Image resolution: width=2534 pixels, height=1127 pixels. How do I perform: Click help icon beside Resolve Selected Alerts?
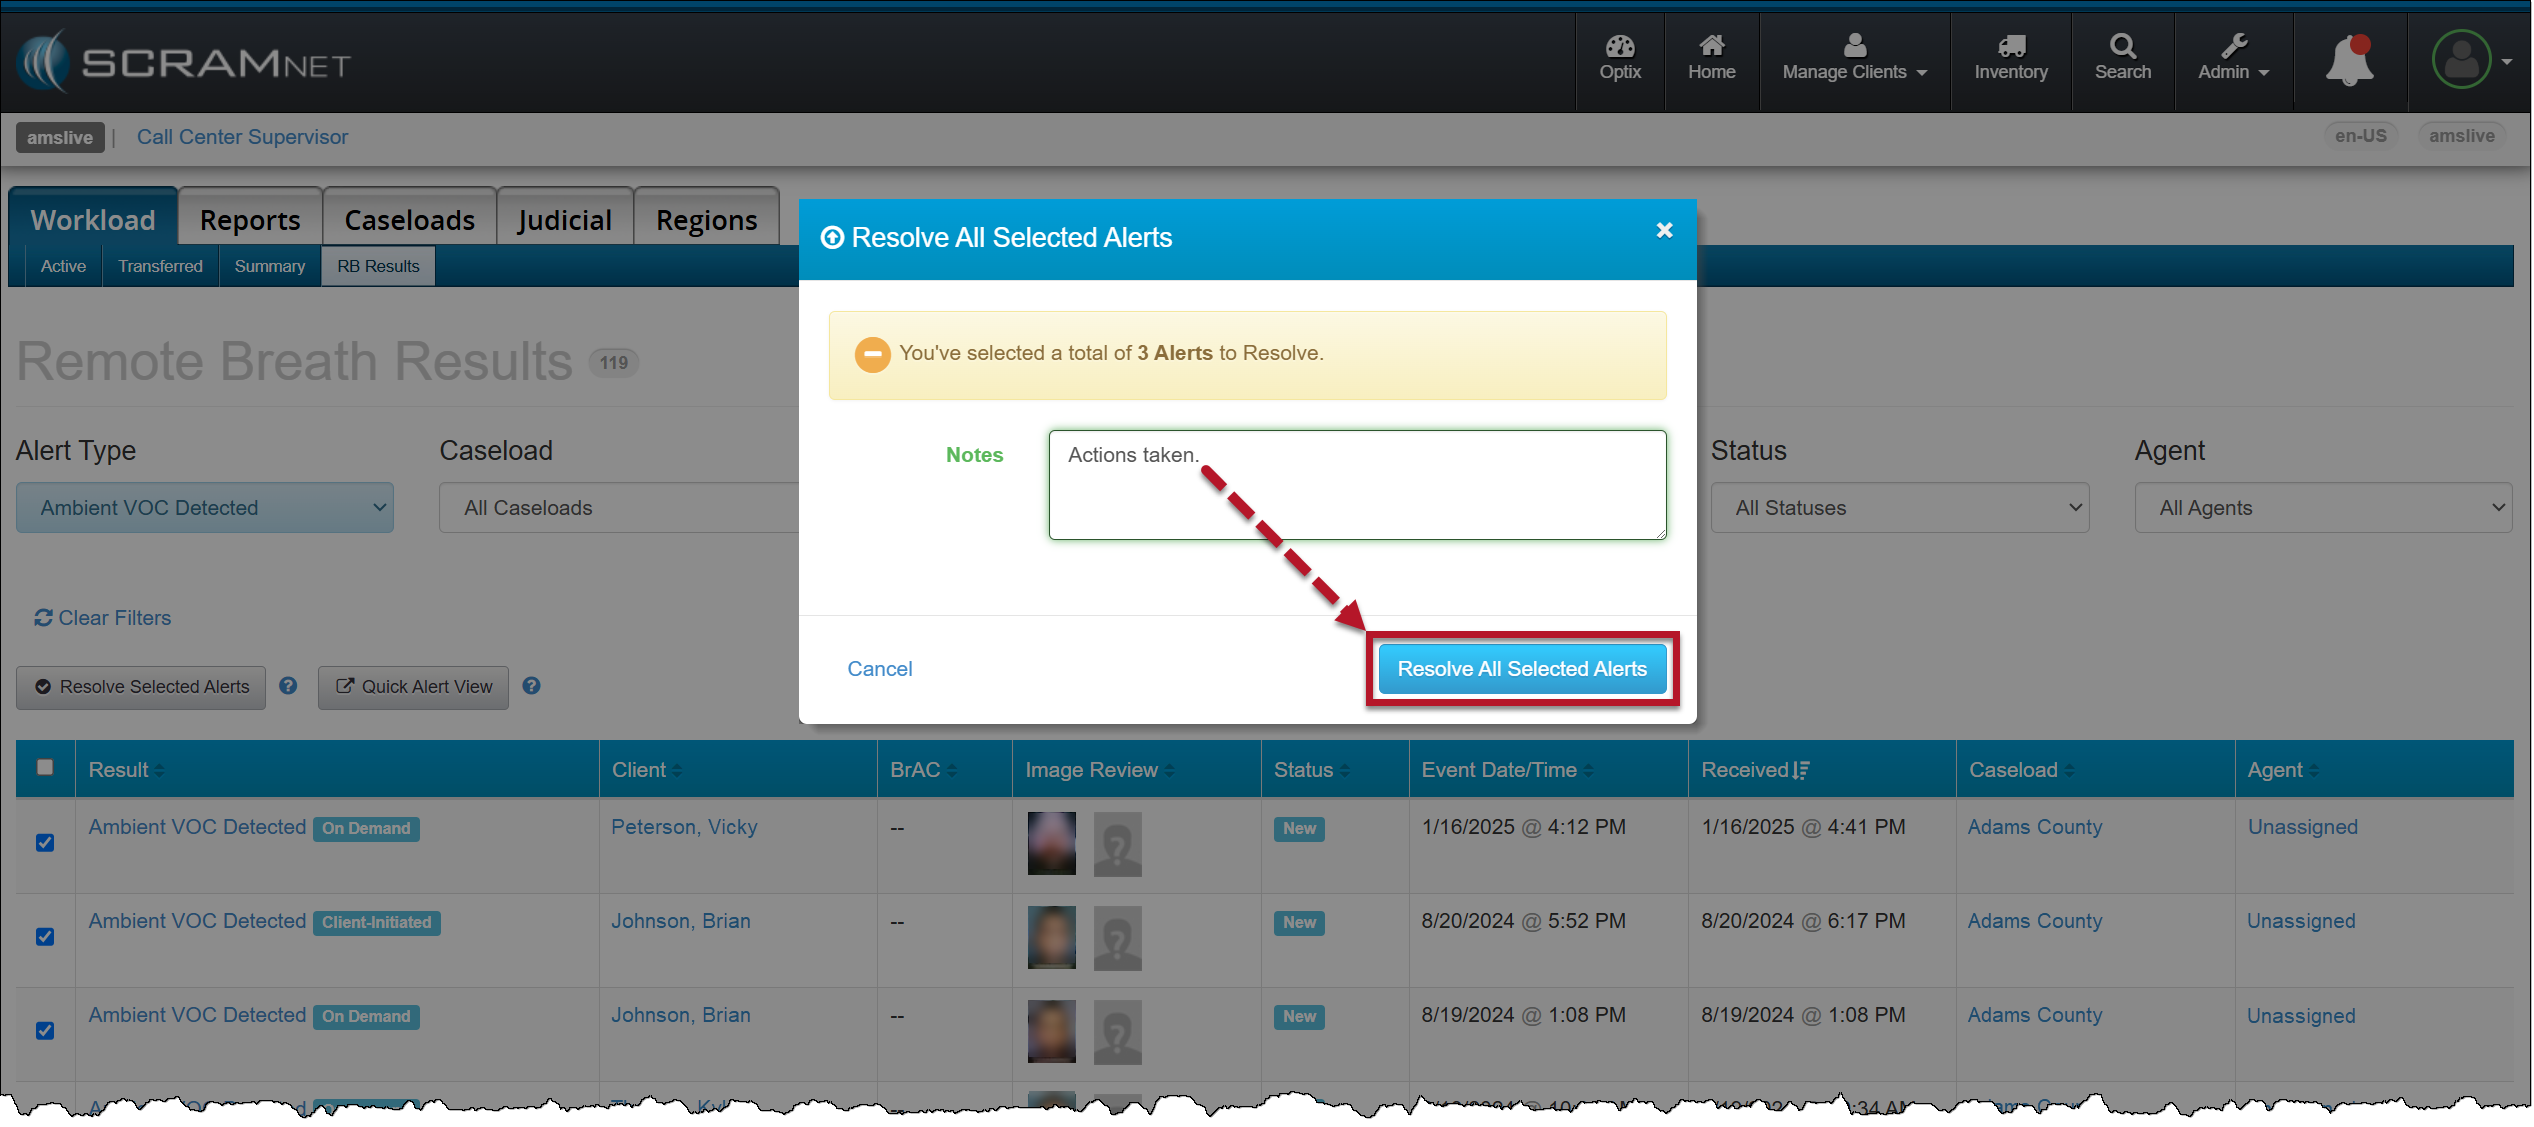click(x=288, y=686)
